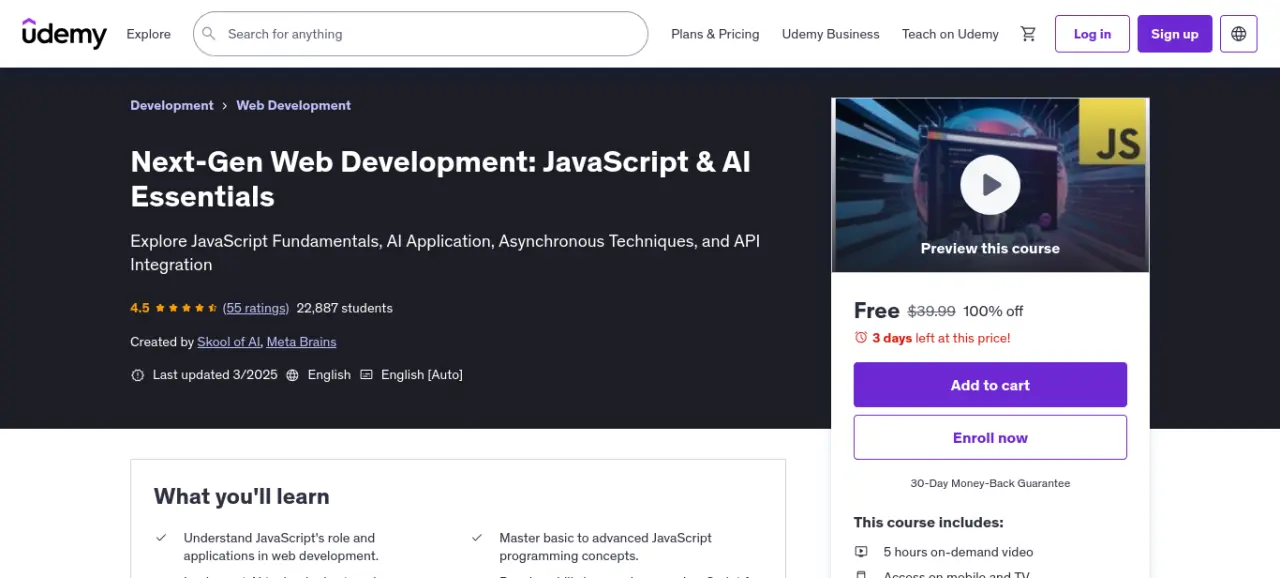This screenshot has height=578, width=1280.
Task: Click the search magnifier icon
Action: click(209, 34)
